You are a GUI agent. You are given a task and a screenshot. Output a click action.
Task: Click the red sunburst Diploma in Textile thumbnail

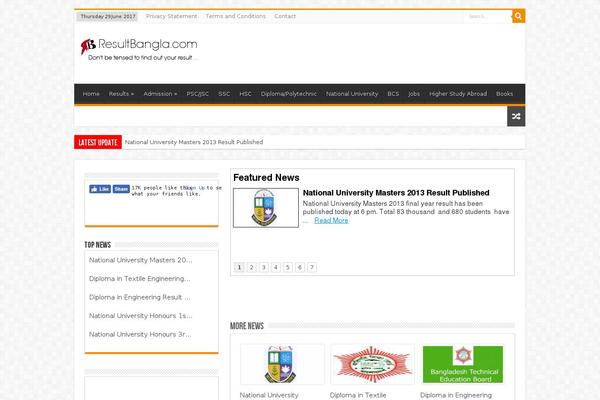click(372, 364)
